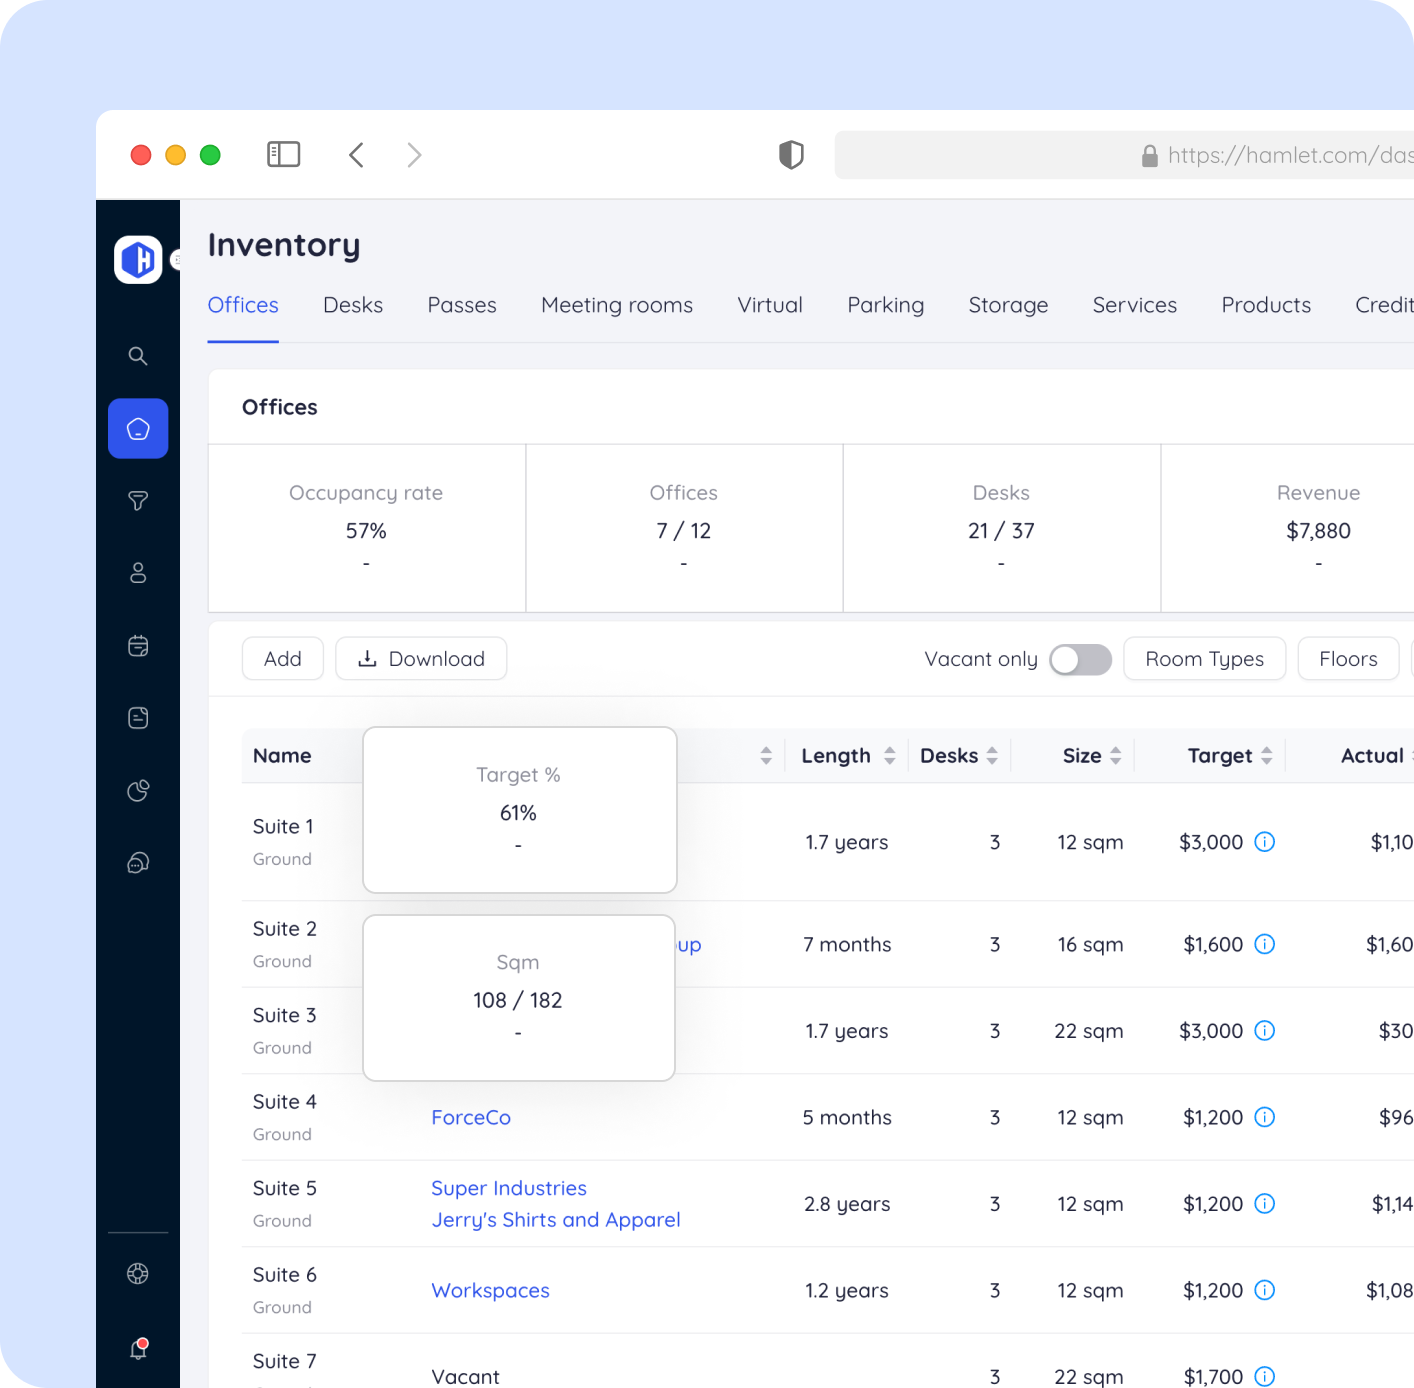Screen dimensions: 1414x1388
Task: Toggle the Vacant only switch
Action: 1080,659
